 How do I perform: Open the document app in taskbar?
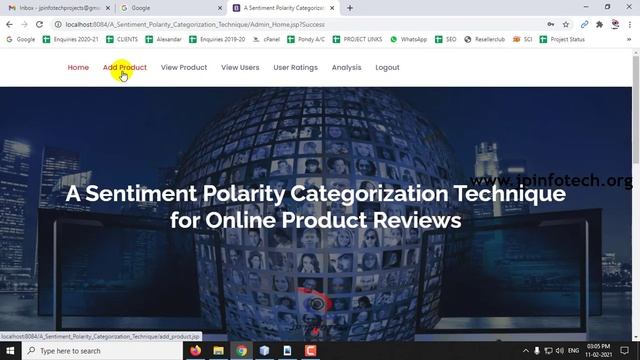click(287, 351)
